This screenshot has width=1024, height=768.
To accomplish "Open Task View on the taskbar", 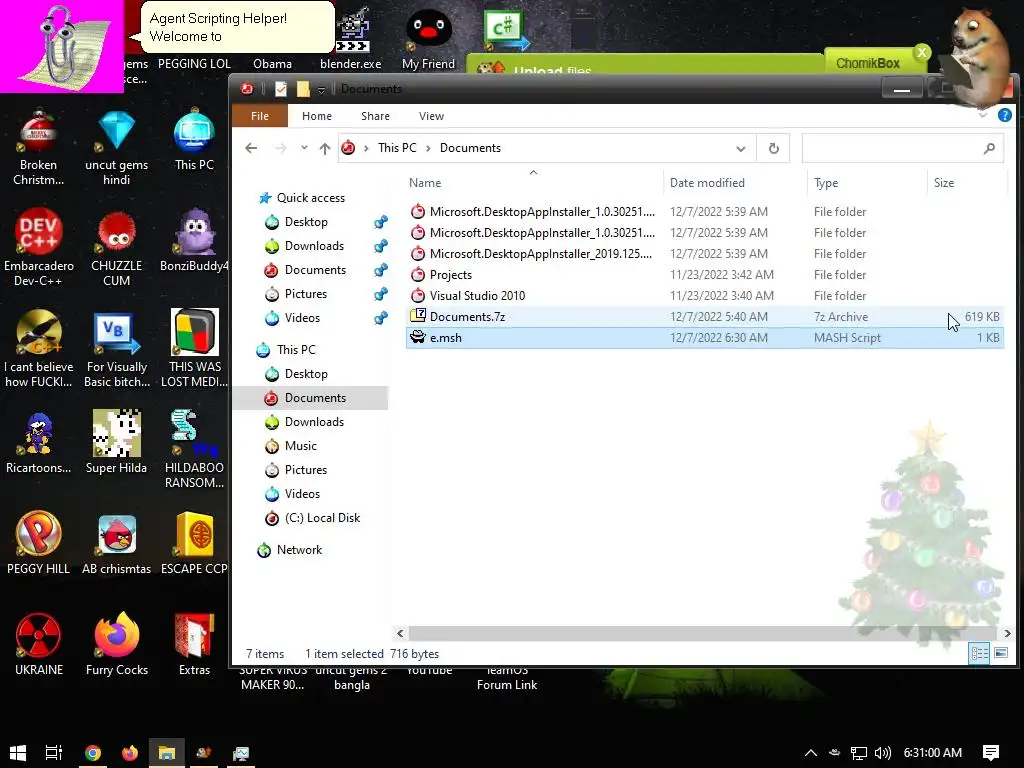I will click(54, 752).
